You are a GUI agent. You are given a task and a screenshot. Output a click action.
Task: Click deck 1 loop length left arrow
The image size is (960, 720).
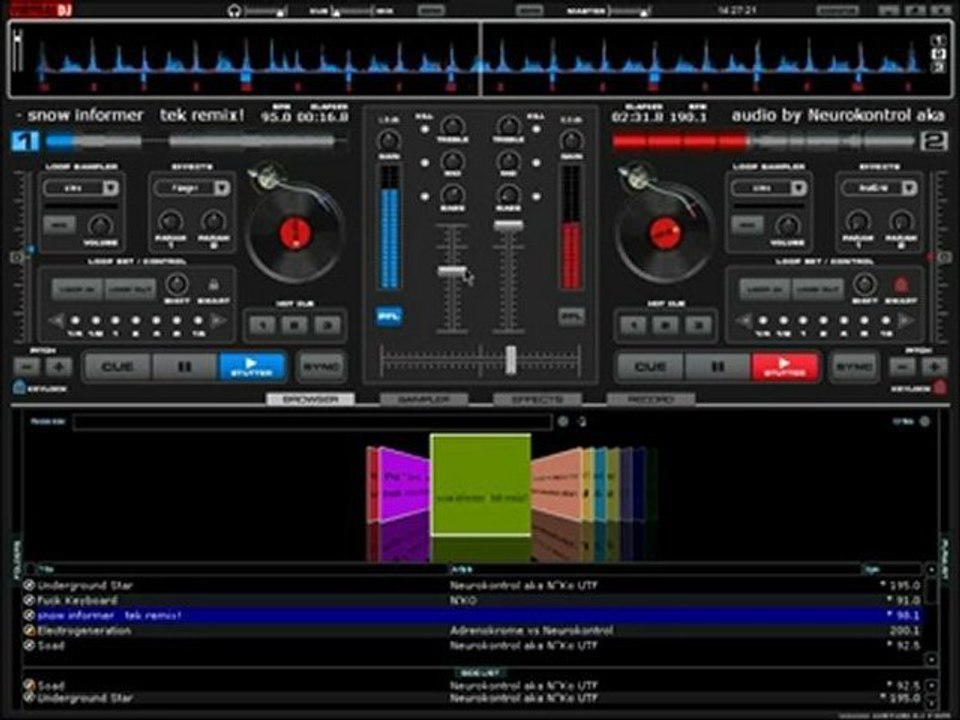tap(56, 320)
